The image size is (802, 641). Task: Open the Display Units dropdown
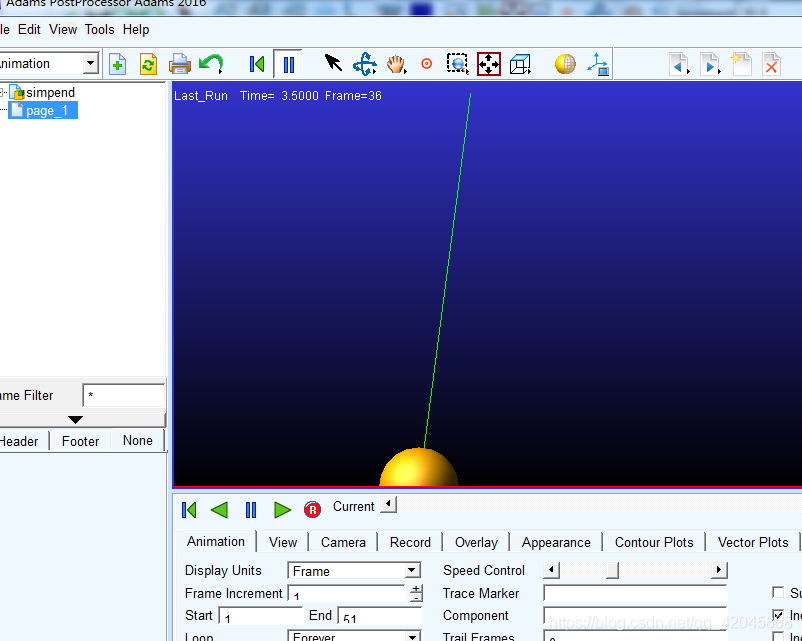coord(354,571)
